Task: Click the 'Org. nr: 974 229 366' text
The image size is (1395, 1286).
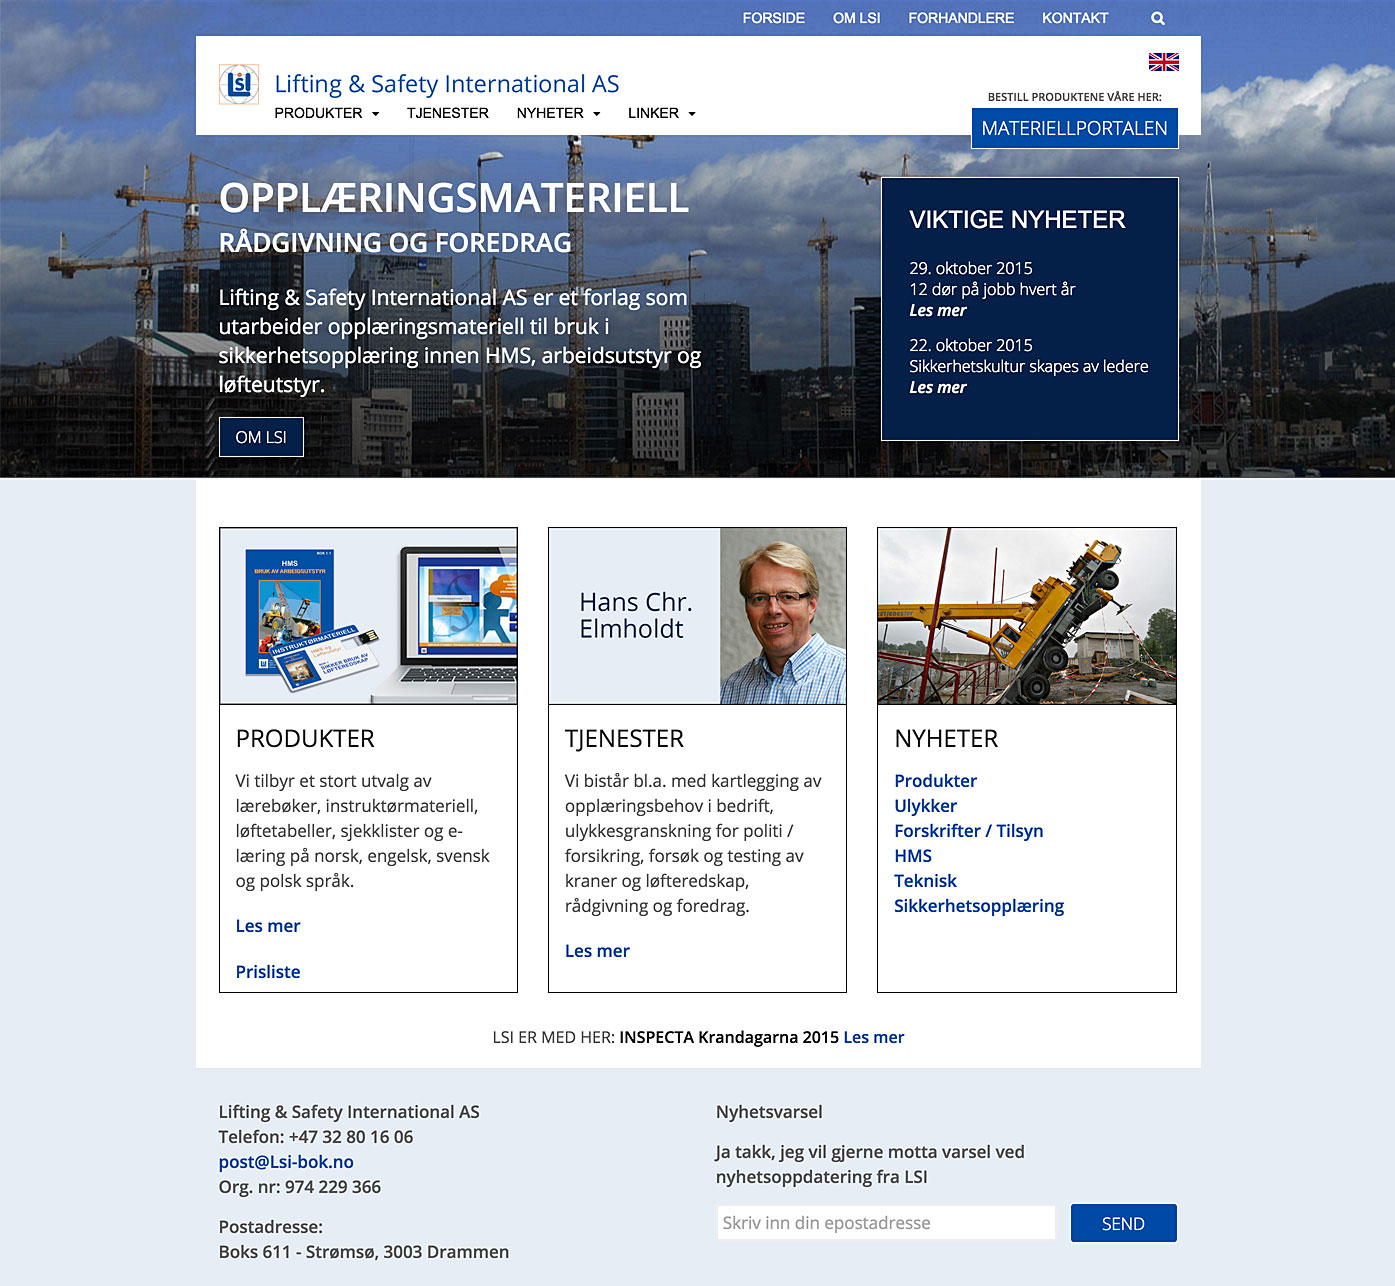Action: pos(300,1187)
